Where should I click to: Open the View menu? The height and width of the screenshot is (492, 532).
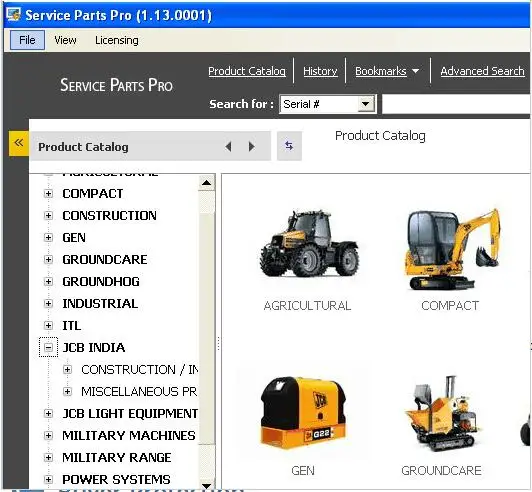65,40
